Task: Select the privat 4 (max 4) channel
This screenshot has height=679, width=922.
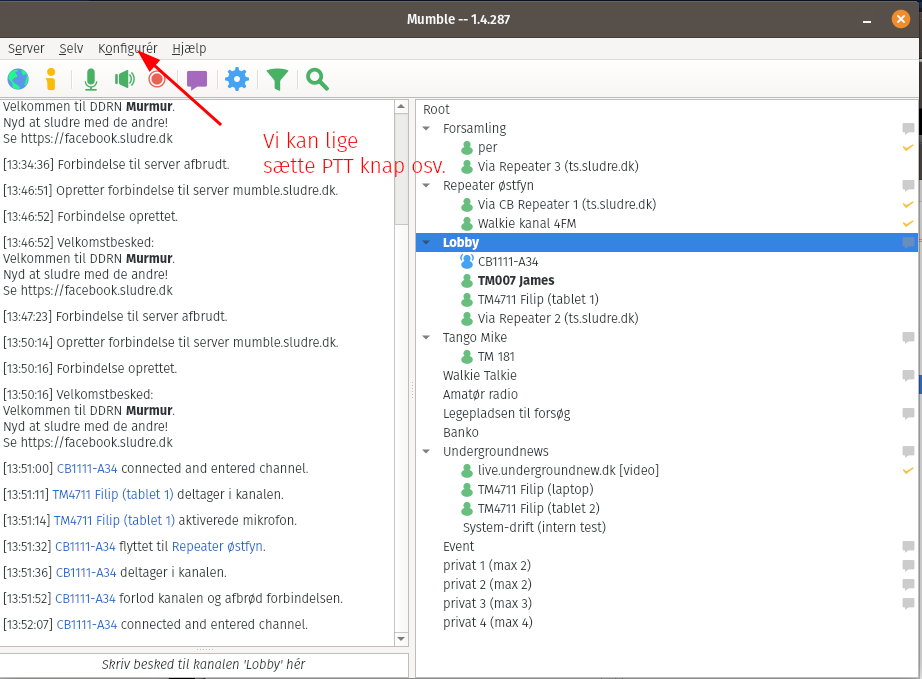Action: pos(488,623)
